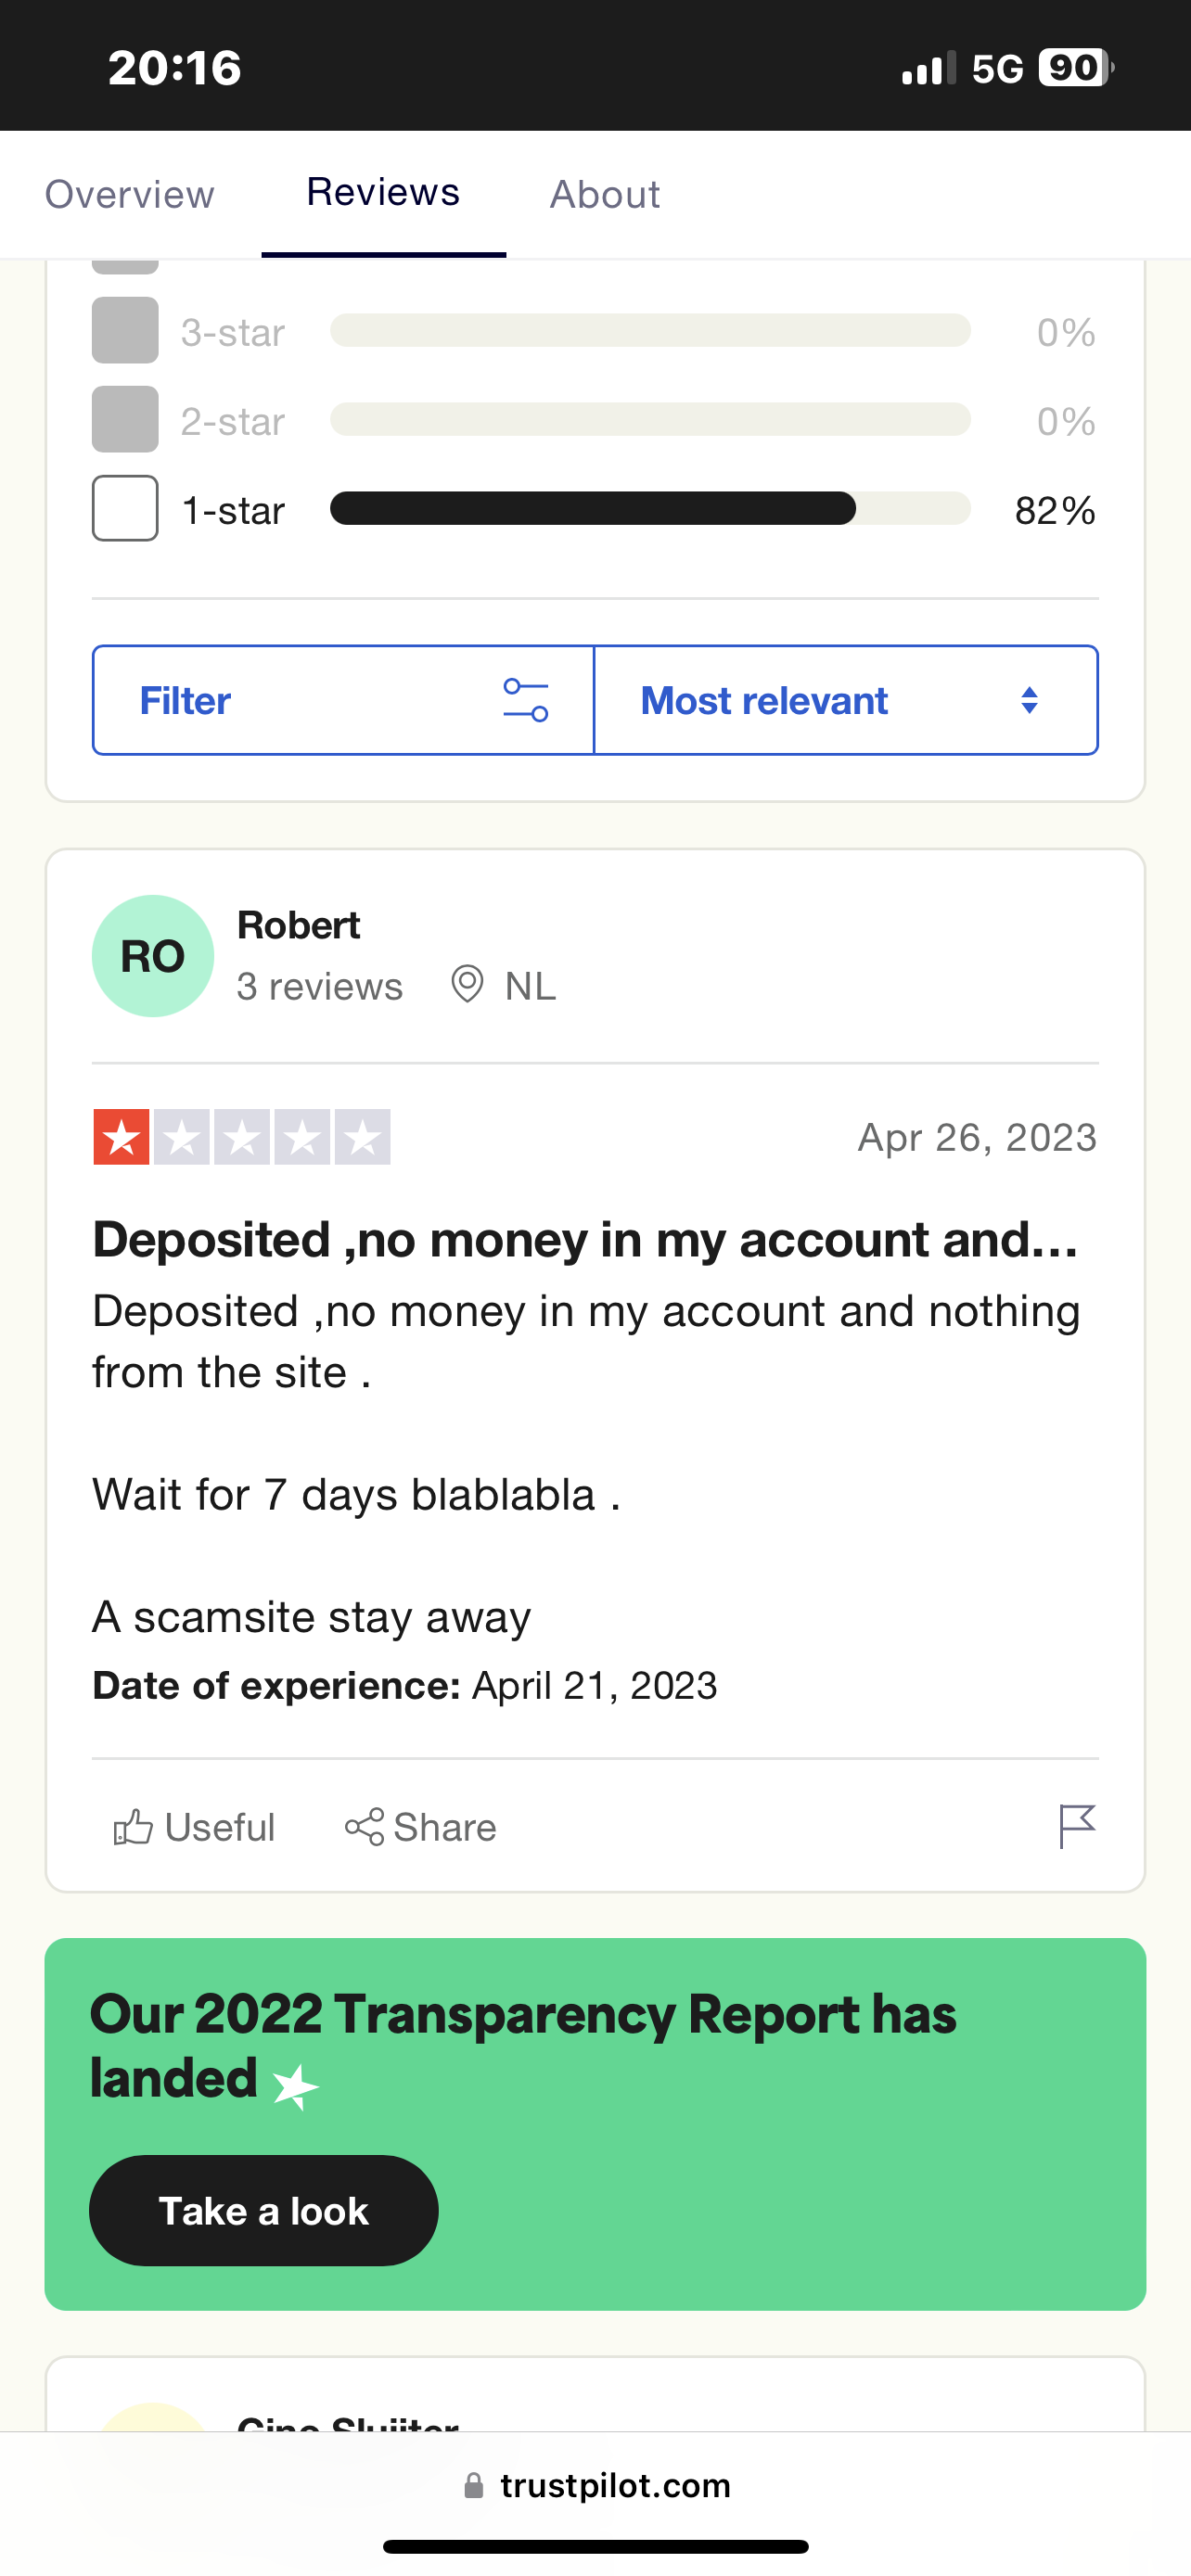Image resolution: width=1191 pixels, height=2576 pixels.
Task: Flag Robert's review with the flag icon
Action: tap(1077, 1827)
